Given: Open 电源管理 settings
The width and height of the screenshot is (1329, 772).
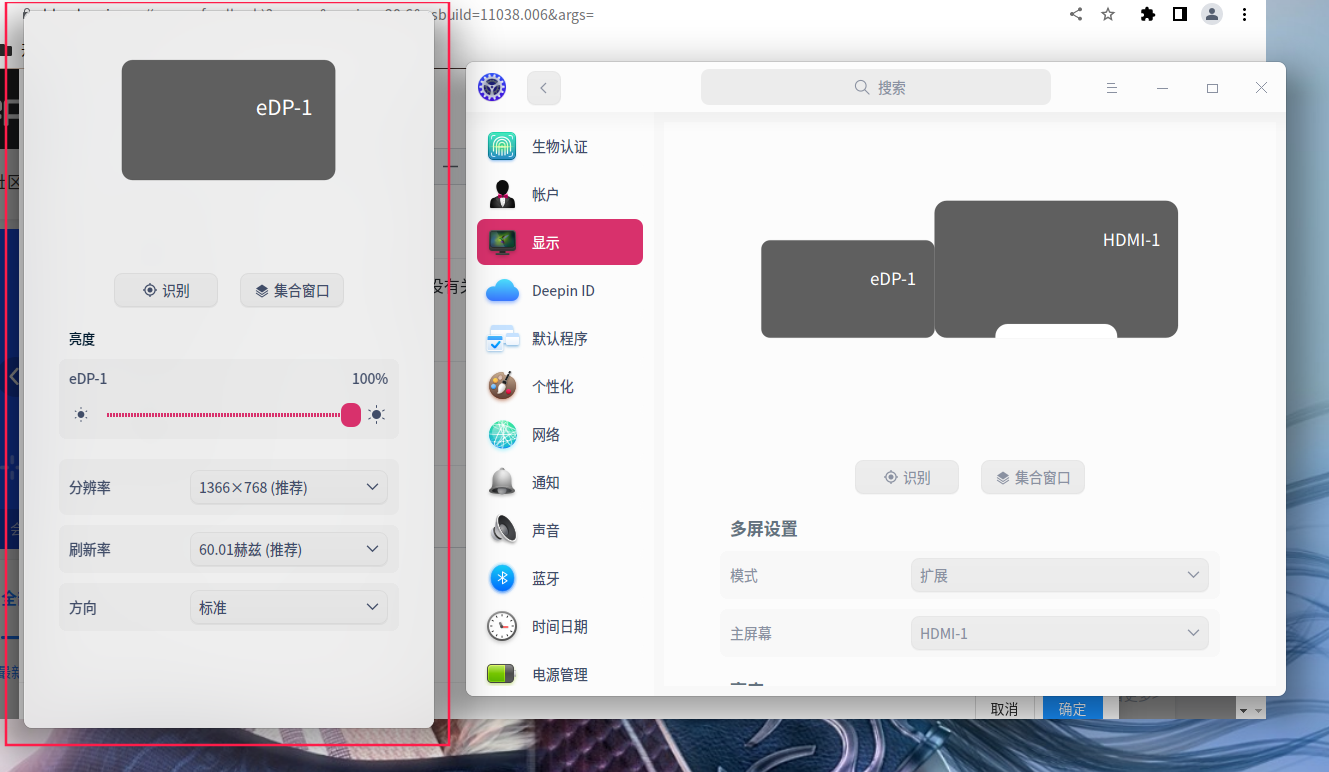Looking at the screenshot, I should (x=560, y=674).
